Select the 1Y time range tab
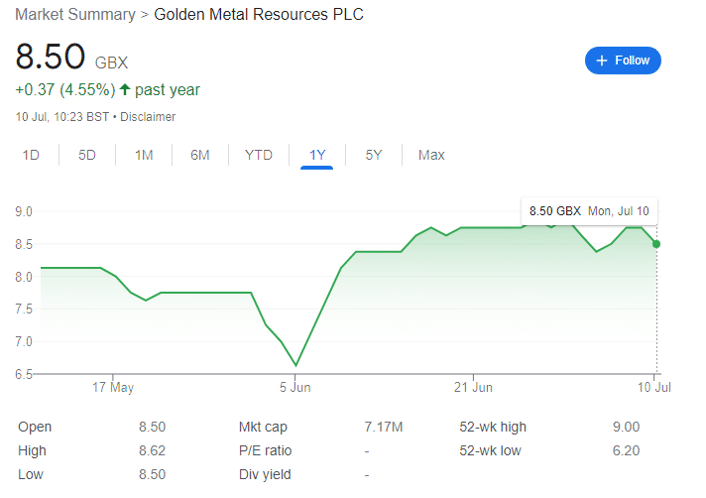 317,155
